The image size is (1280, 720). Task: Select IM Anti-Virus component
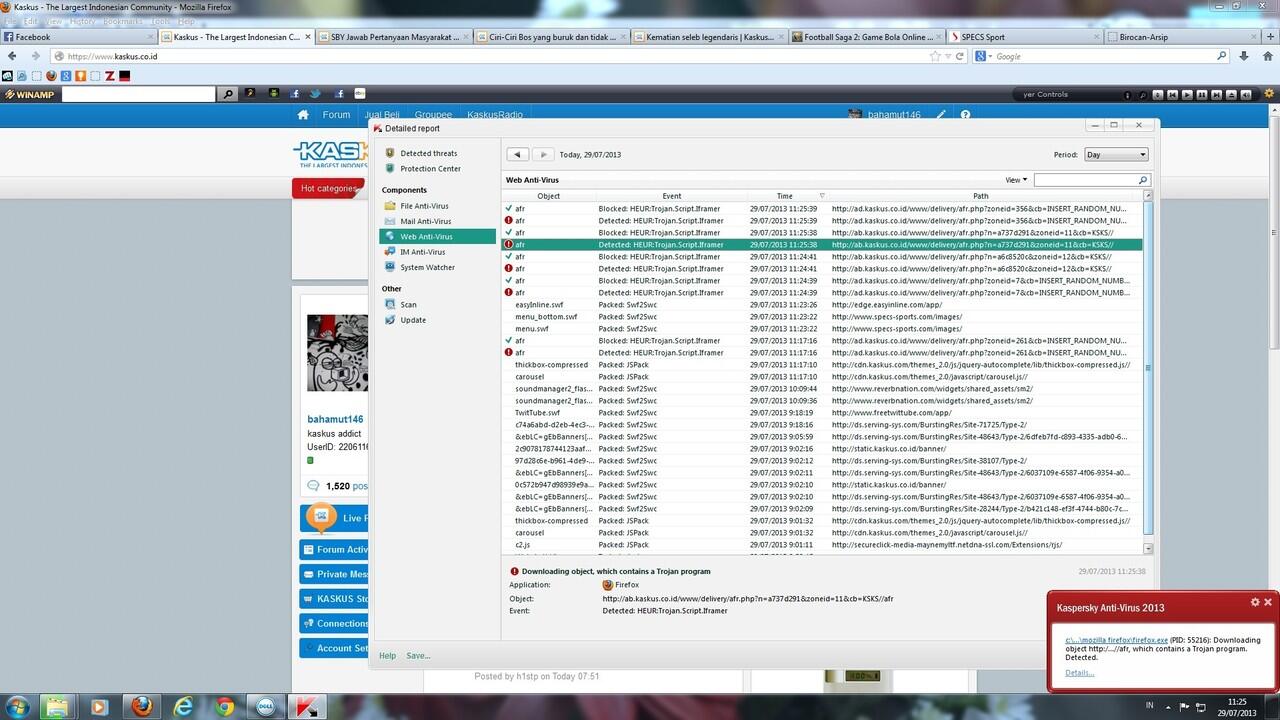(422, 252)
